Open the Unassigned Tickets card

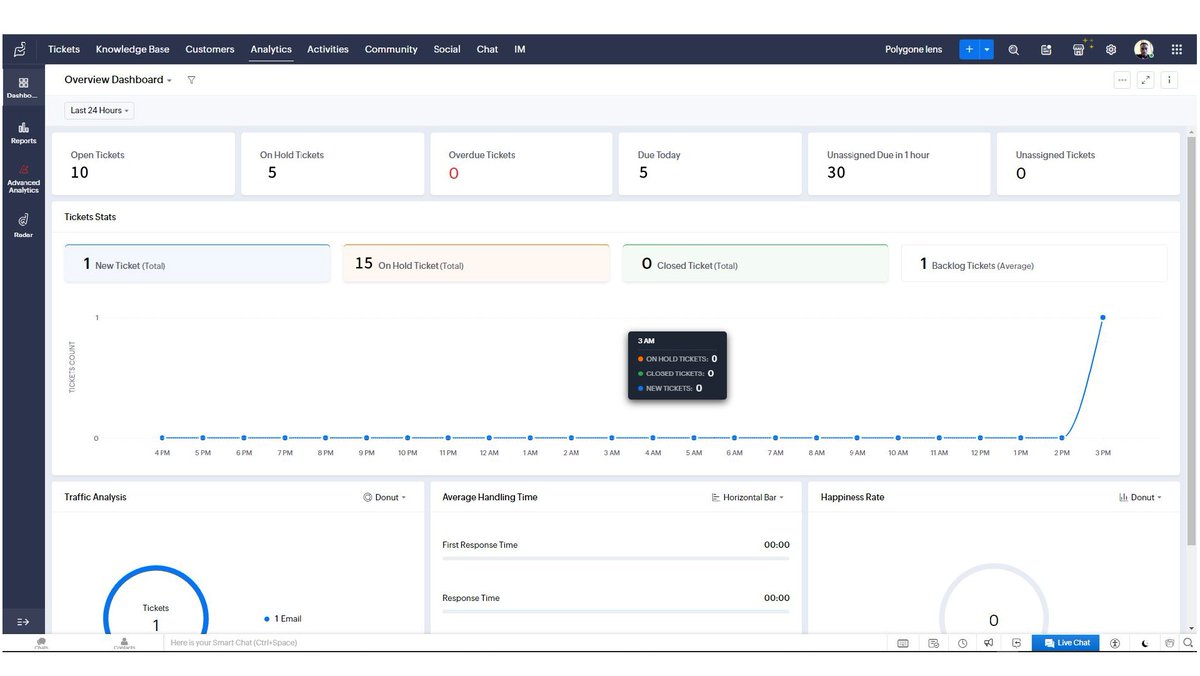[x=1088, y=164]
